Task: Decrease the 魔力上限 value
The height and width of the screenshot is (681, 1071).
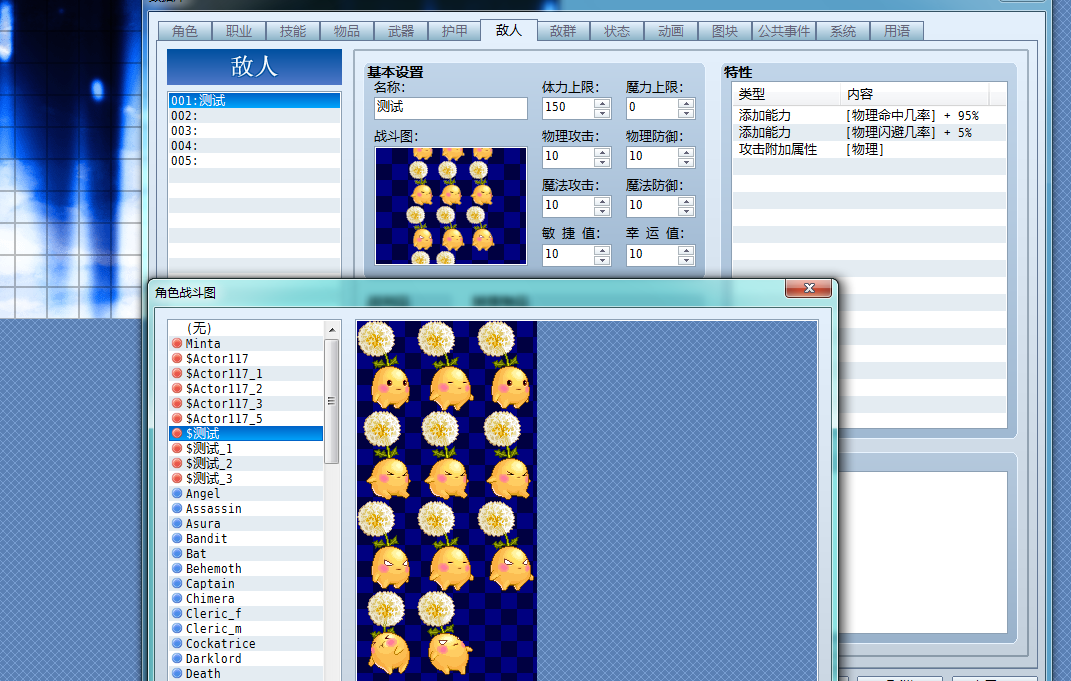Action: pos(686,113)
